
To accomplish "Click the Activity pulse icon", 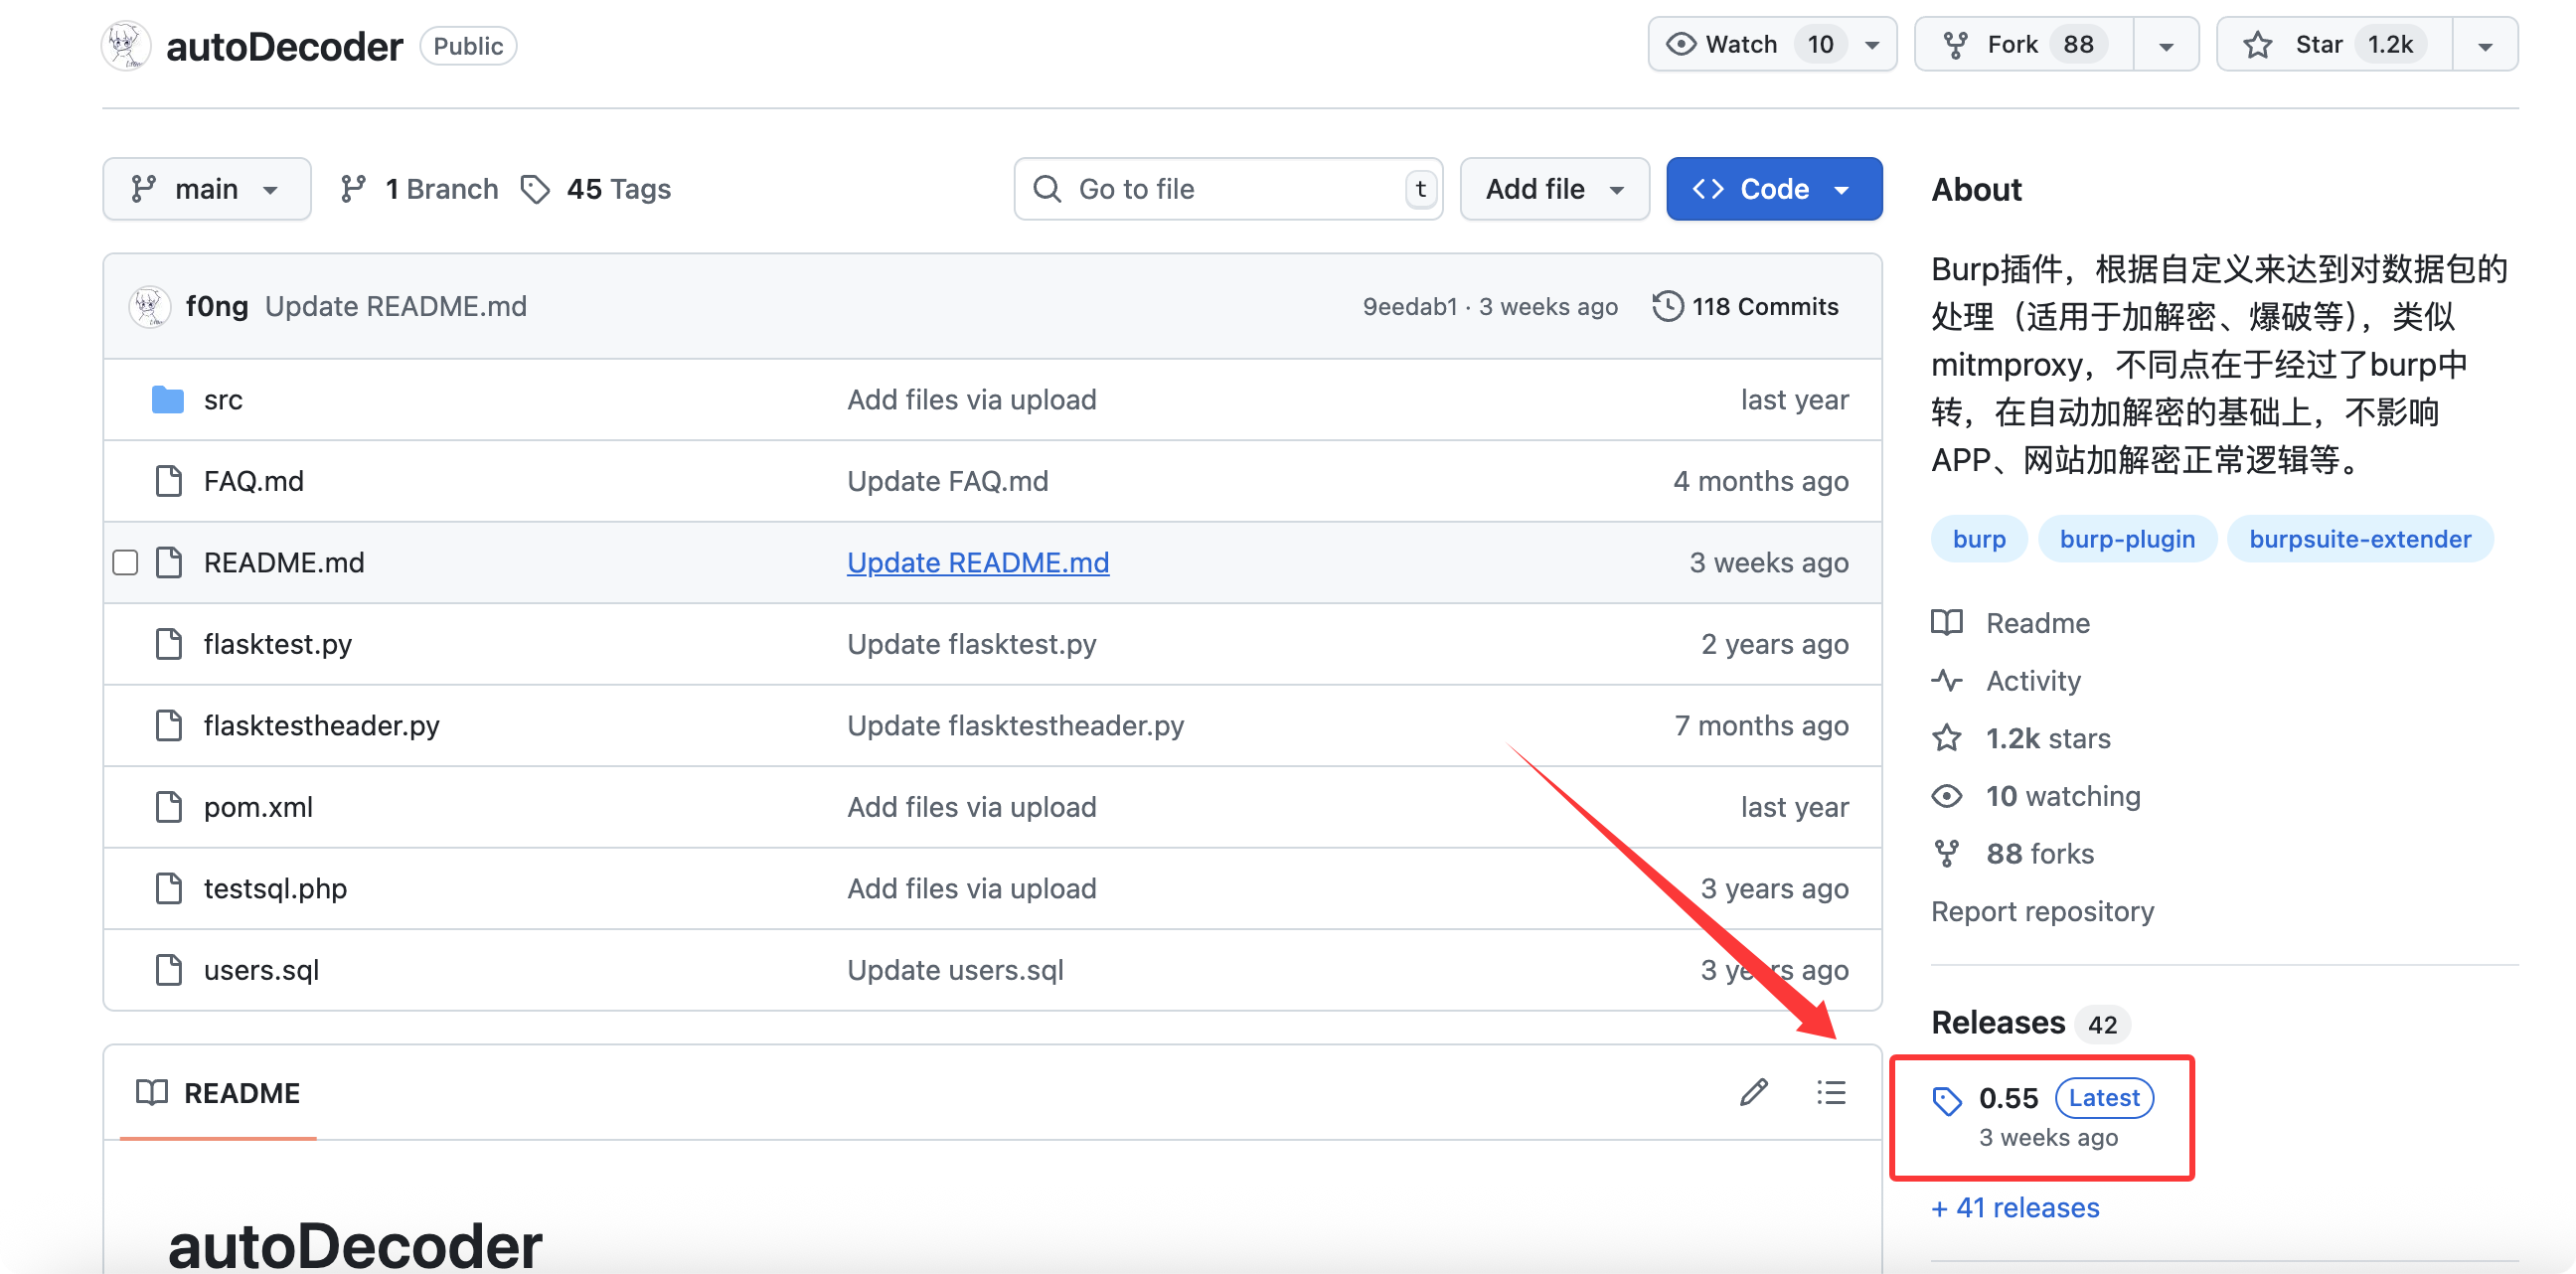I will 1946,681.
